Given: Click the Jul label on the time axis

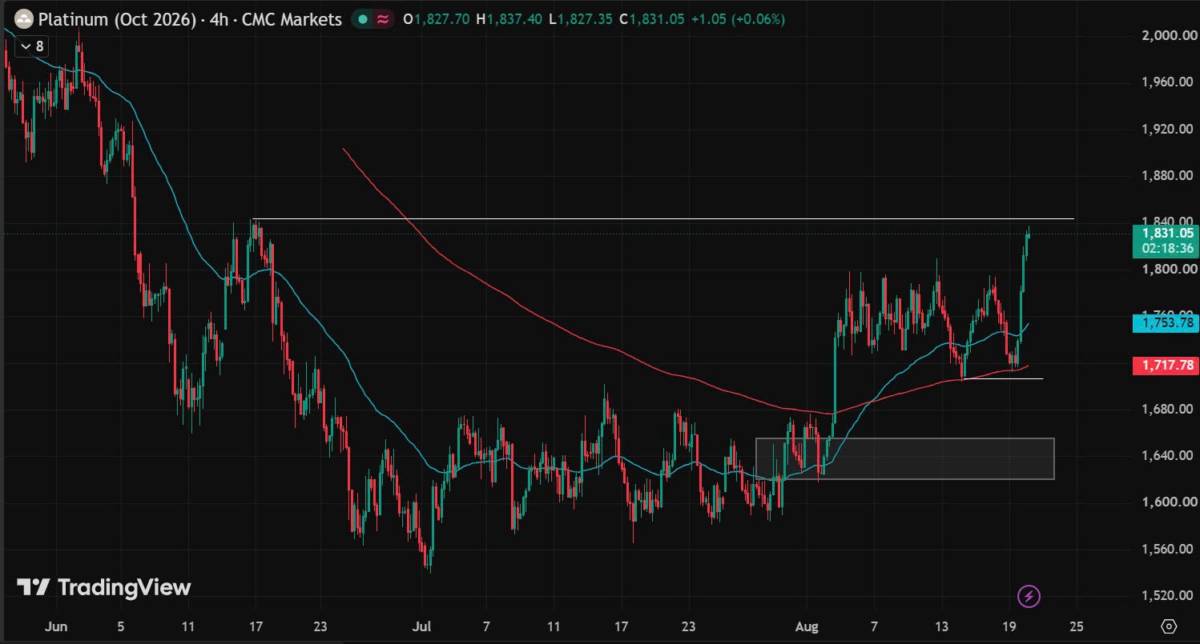Looking at the screenshot, I should click(421, 626).
